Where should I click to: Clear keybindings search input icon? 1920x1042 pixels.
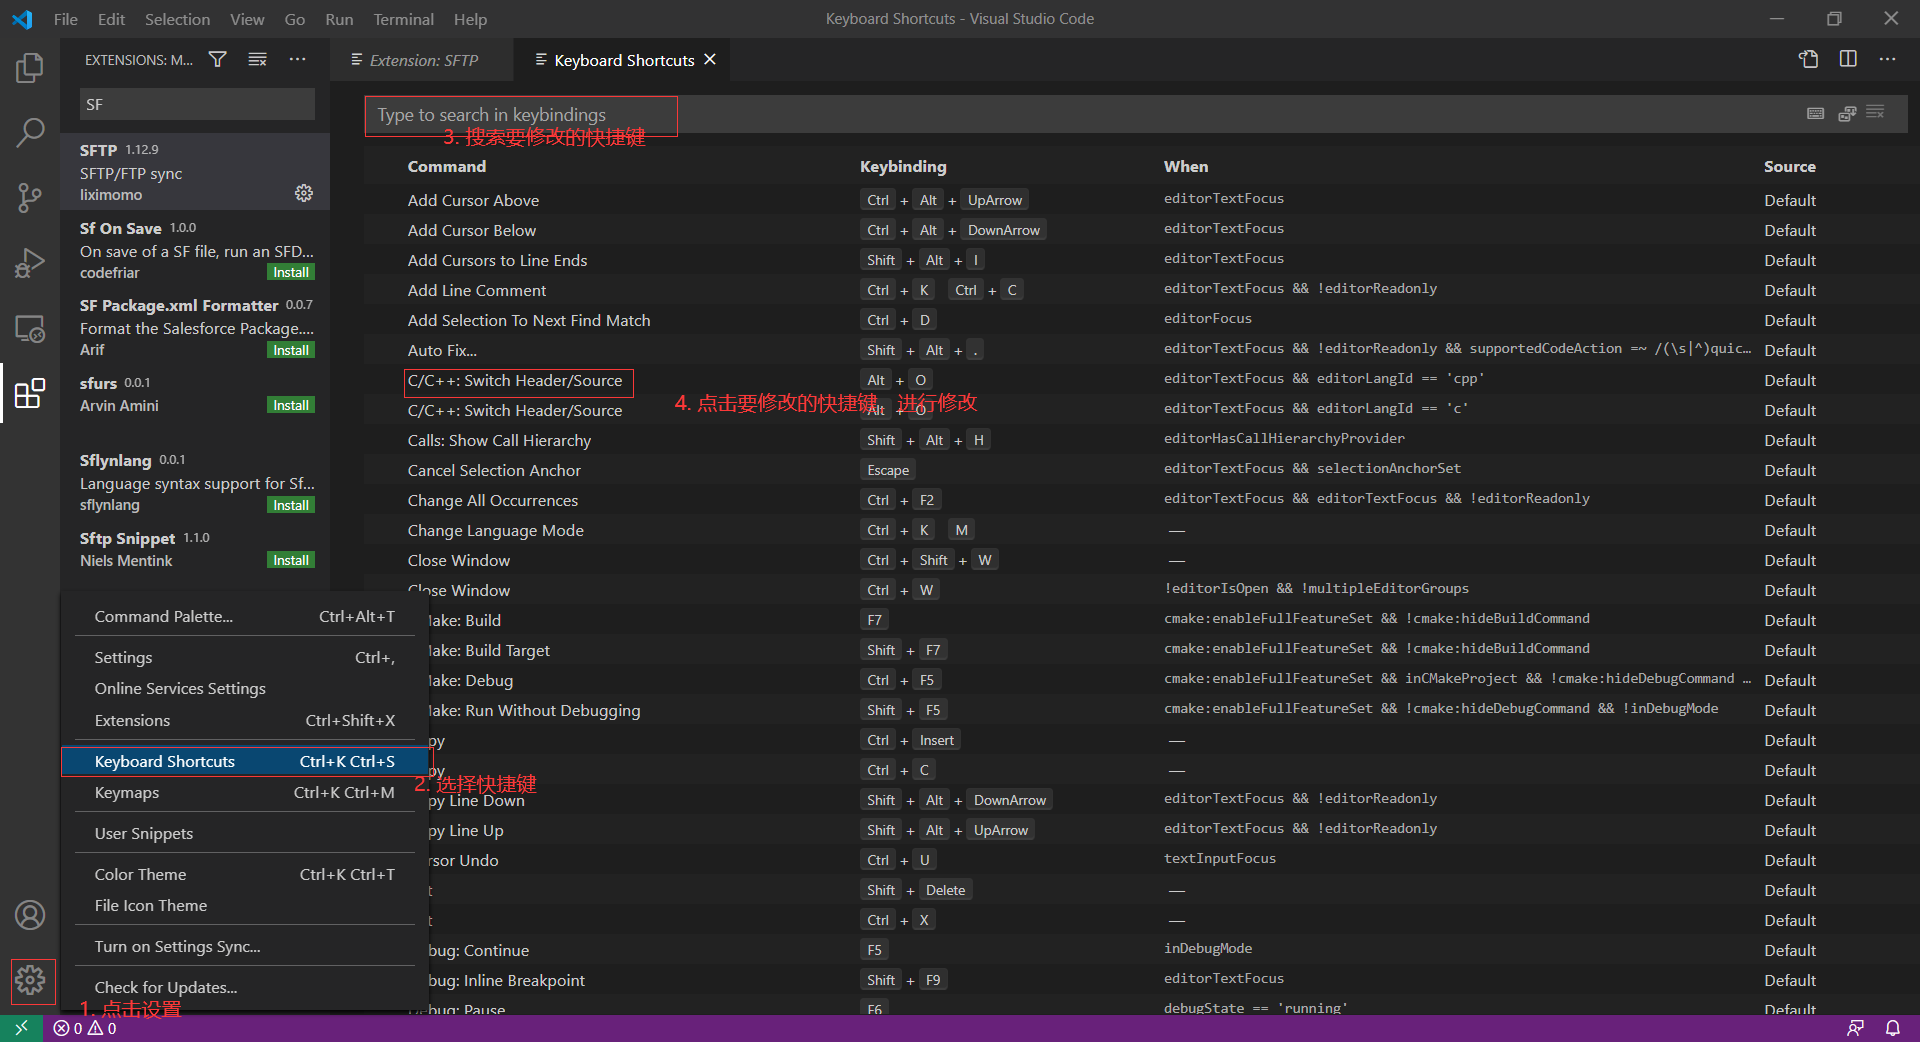click(x=1875, y=112)
